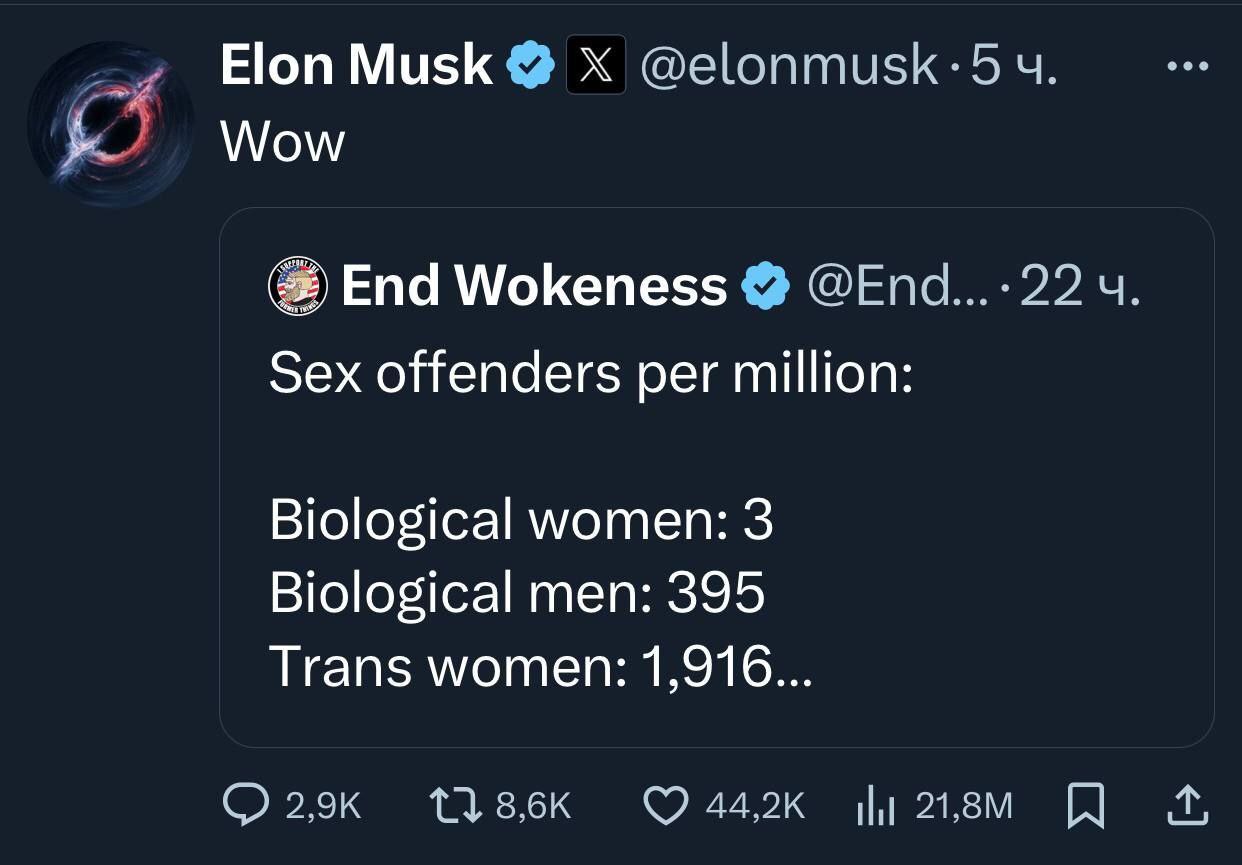Open view analytics bar chart icon

[877, 806]
